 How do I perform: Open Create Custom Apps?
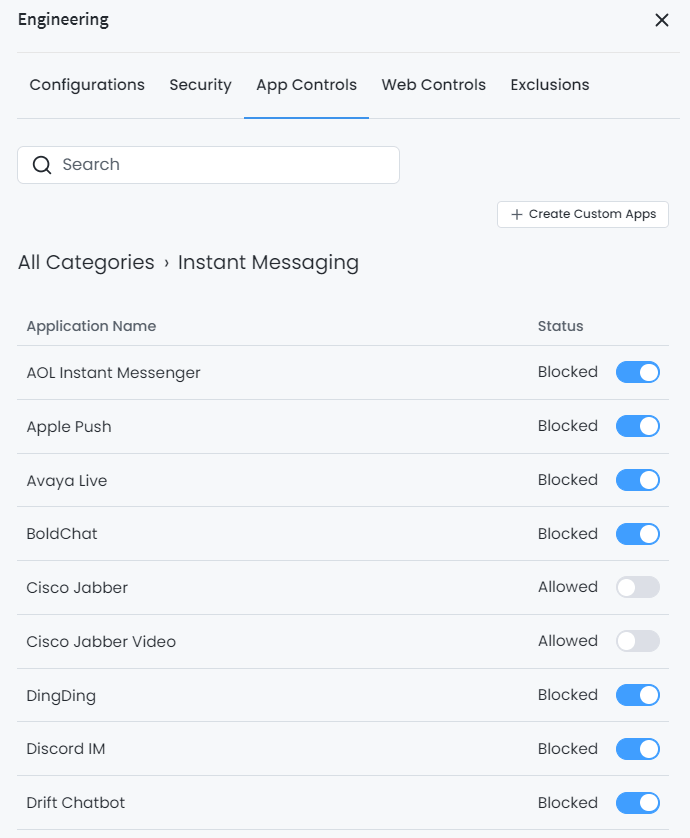(x=583, y=214)
